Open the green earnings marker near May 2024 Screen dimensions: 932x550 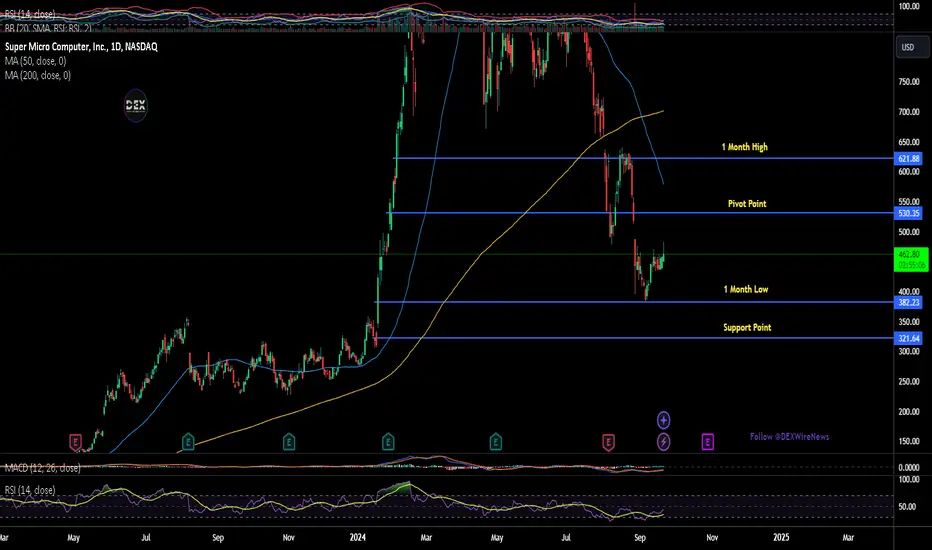pyautogui.click(x=496, y=442)
